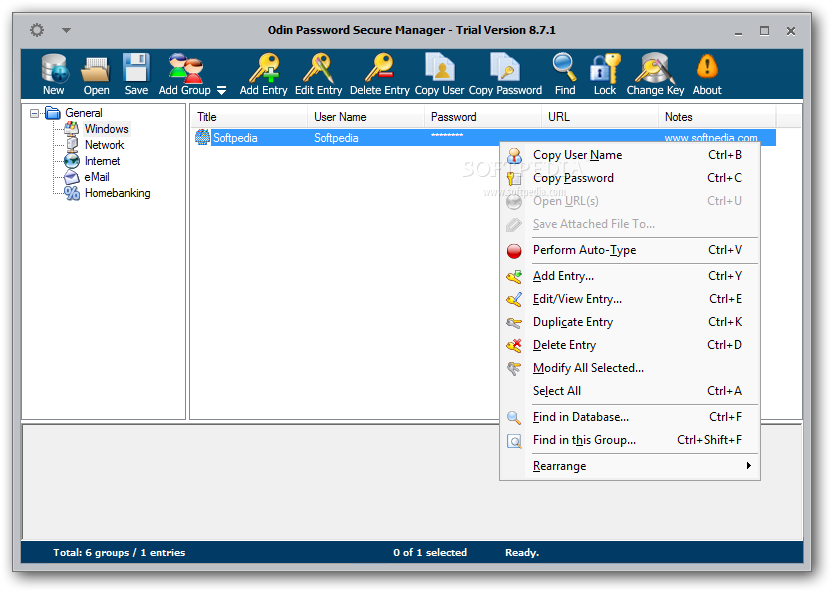Screen dimensions: 832x592
Task: Sort by the Notes column header
Action: pos(717,117)
